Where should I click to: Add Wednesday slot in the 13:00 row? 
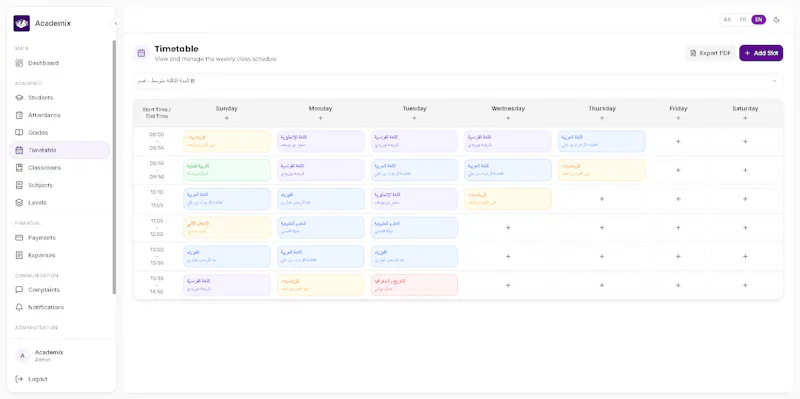[x=508, y=257]
